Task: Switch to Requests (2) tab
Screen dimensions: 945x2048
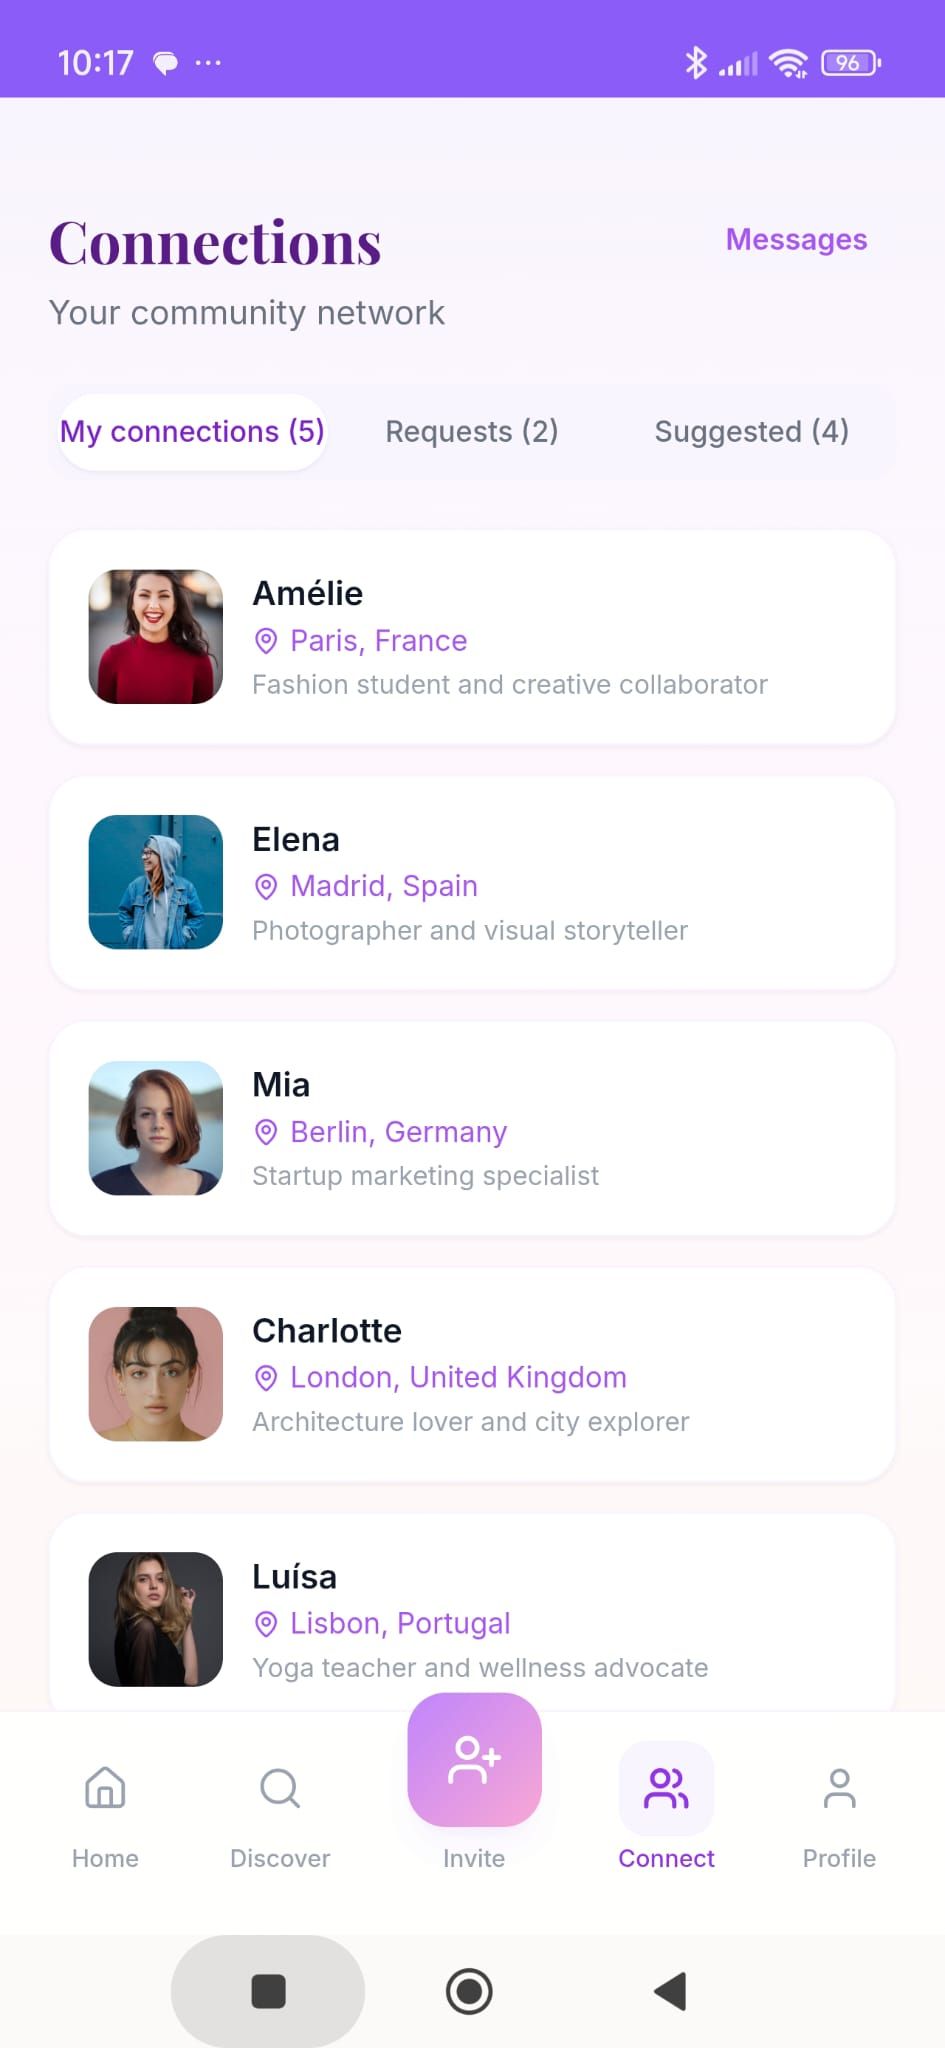Action: point(472,432)
